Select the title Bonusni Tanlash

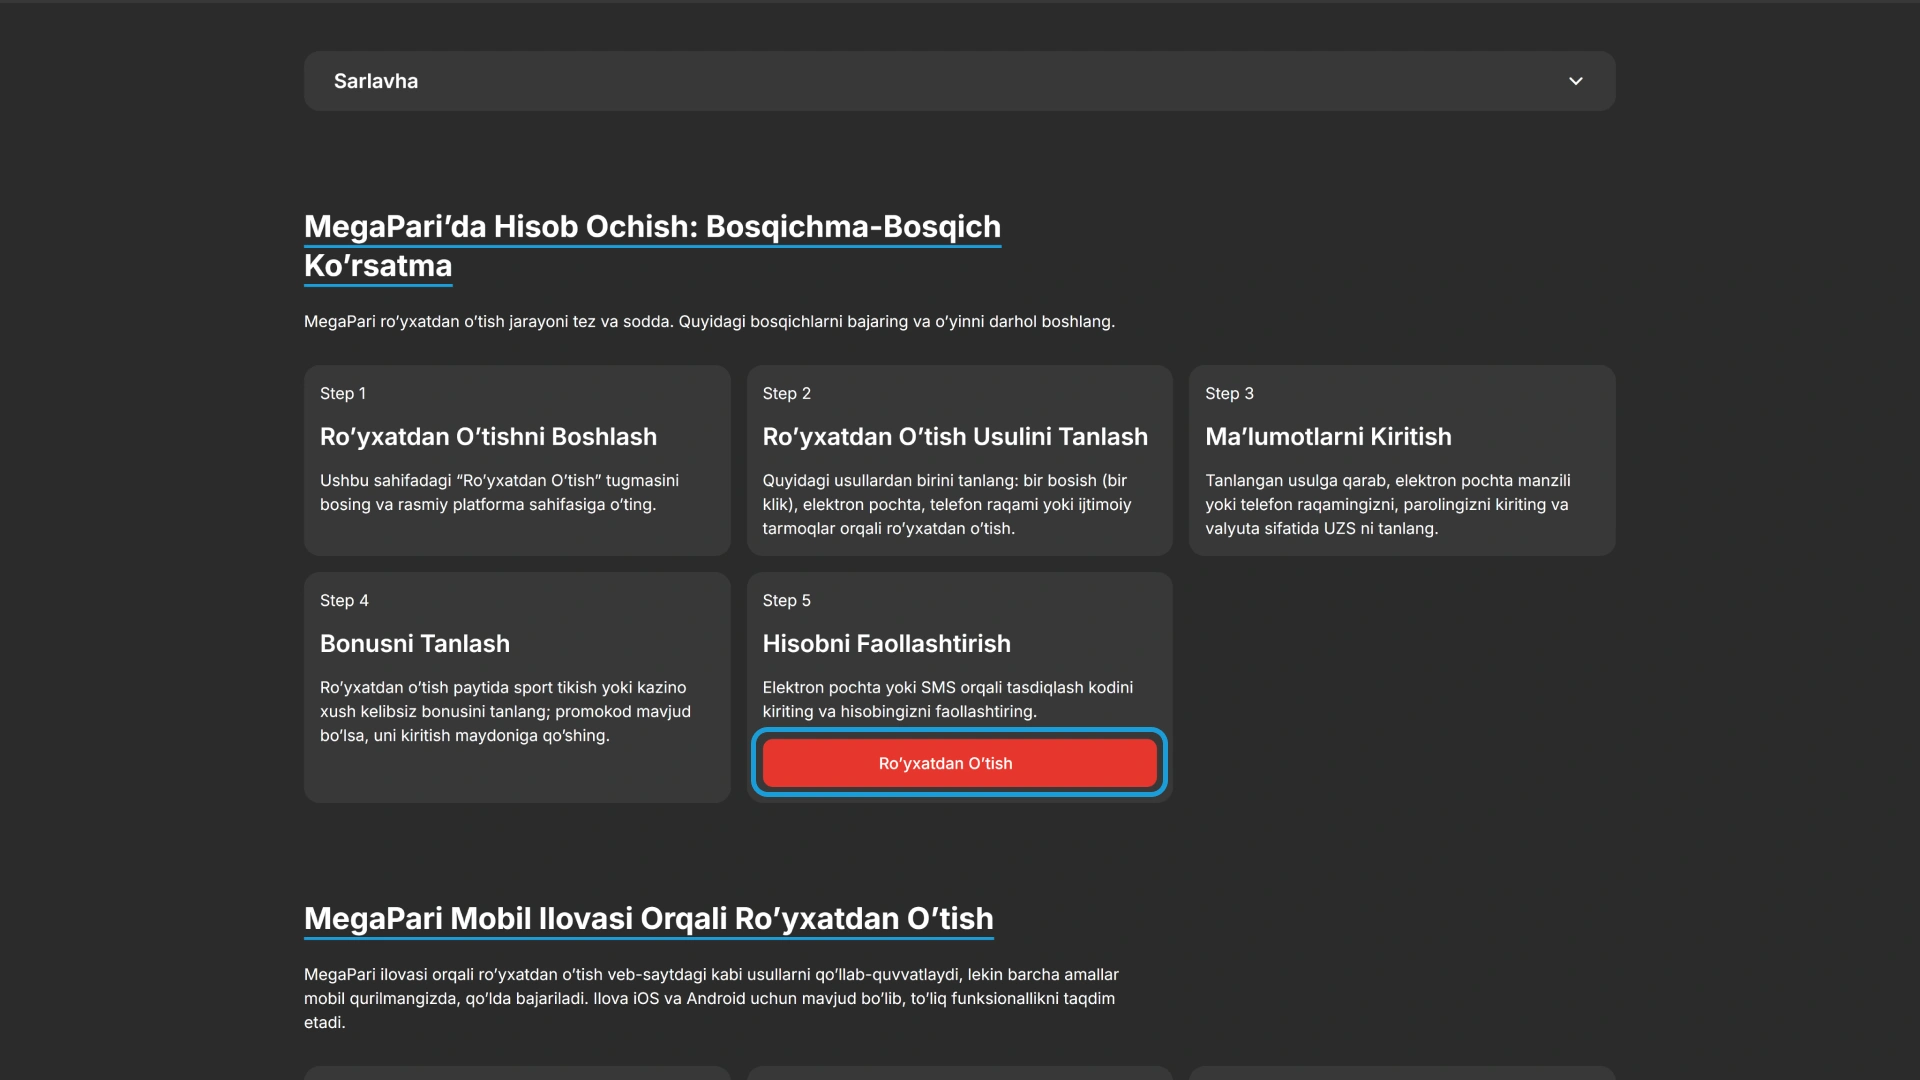(415, 644)
